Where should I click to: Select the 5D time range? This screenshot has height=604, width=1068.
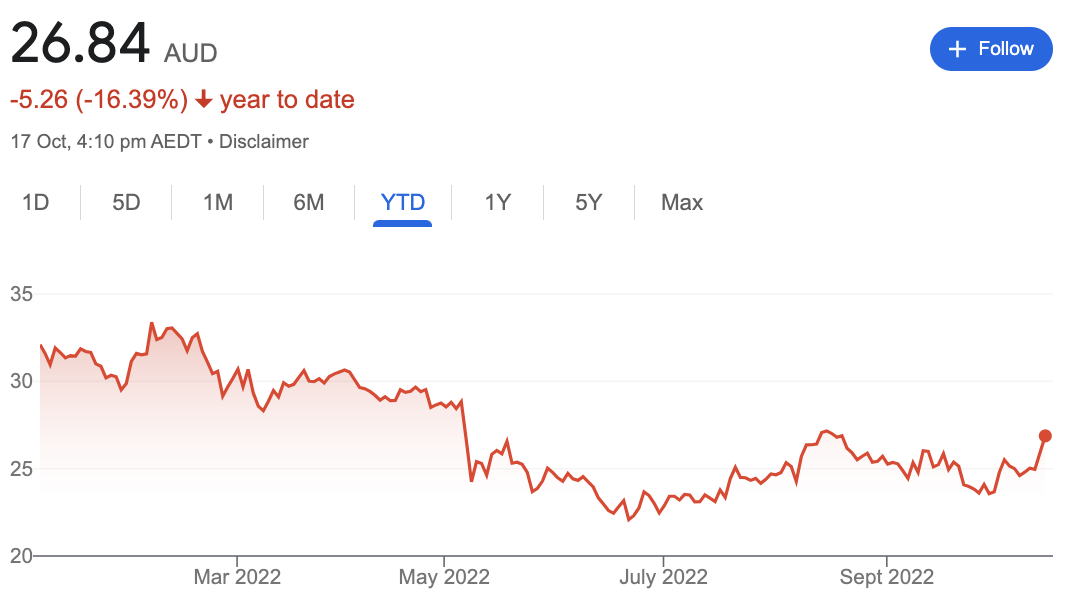[126, 202]
